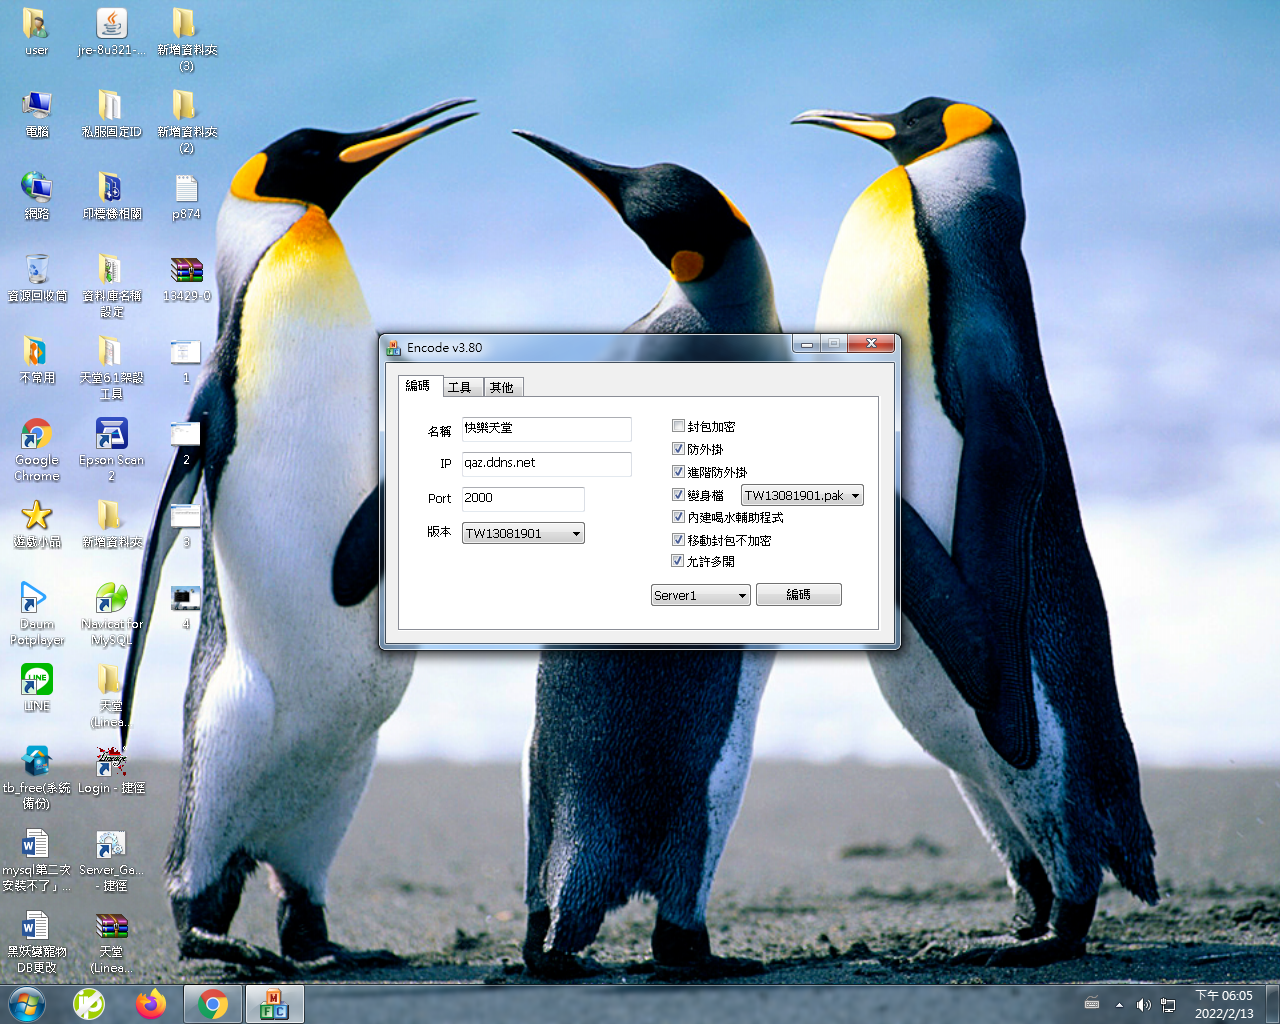Switch to the 編碼 tab

(418, 386)
